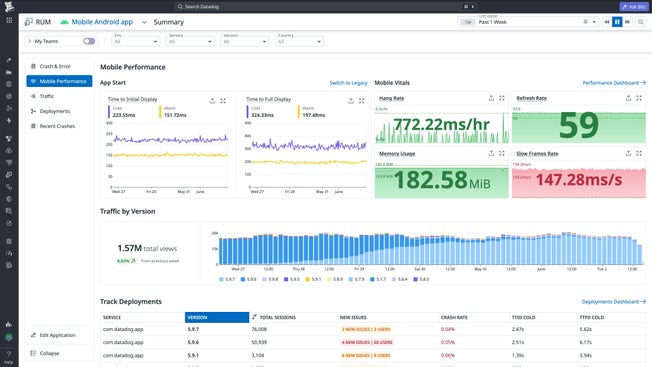Toggle version 5.9.1 legend entry
Screen dimensions: 652x367
pos(314,279)
